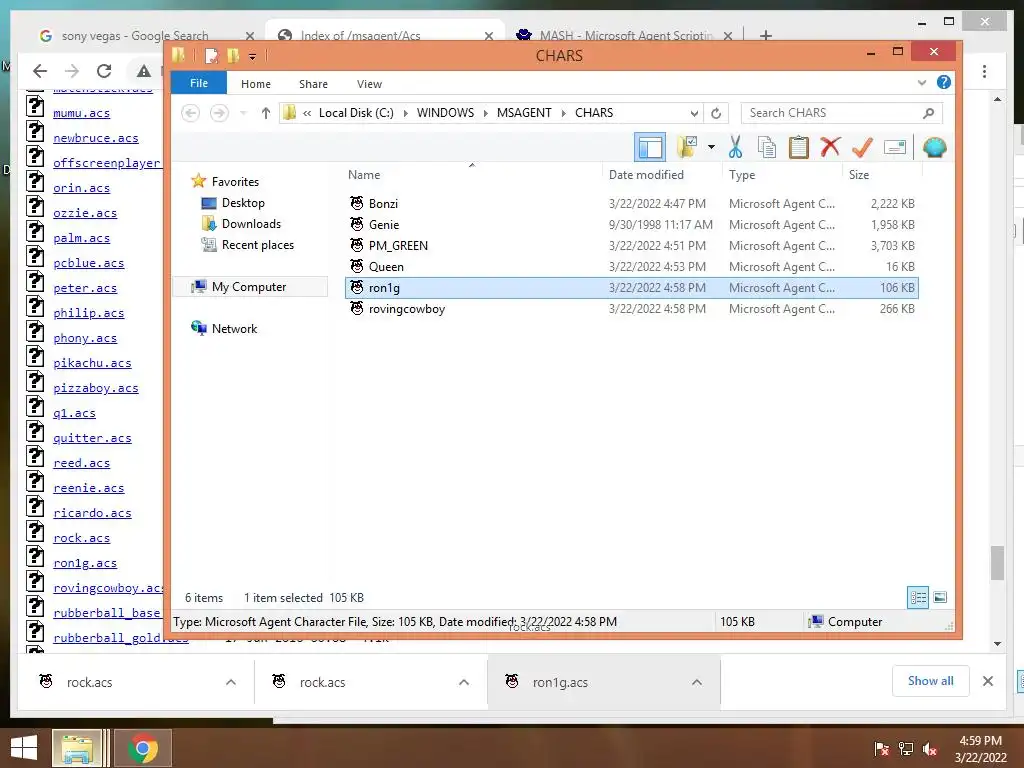Select Network in navigation pane
Image resolution: width=1024 pixels, height=768 pixels.
[234, 328]
